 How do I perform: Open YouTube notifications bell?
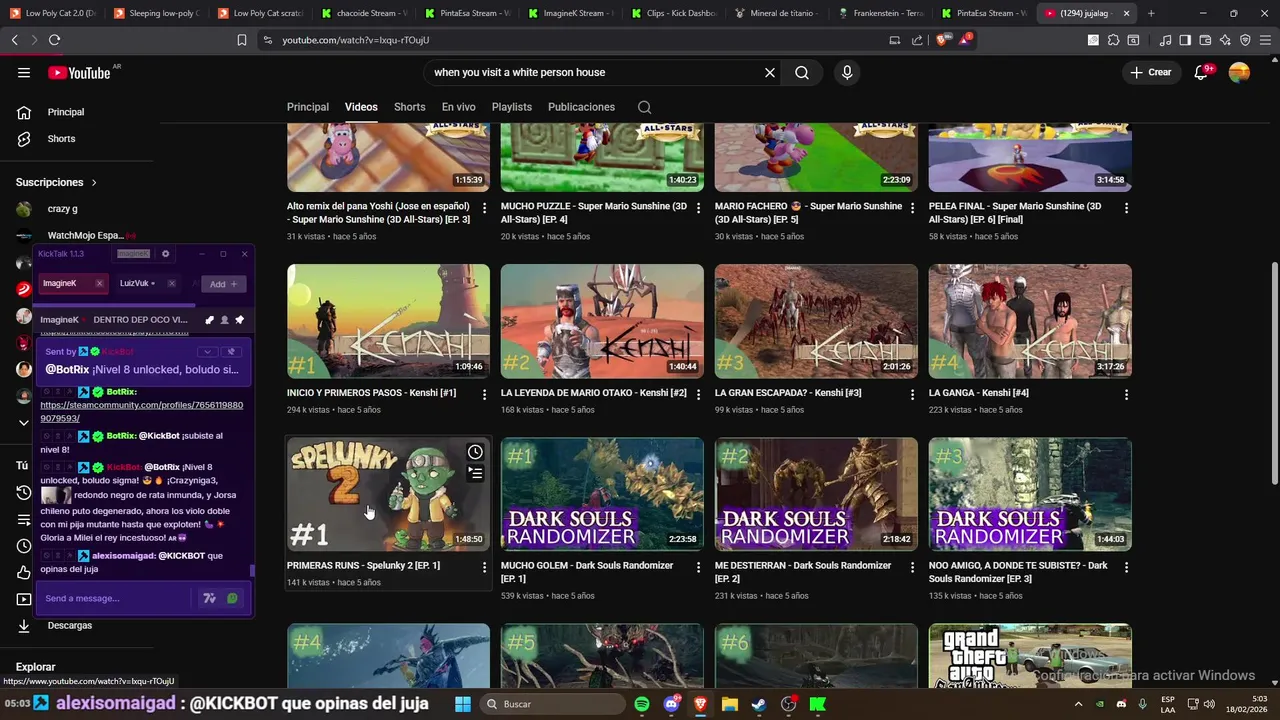(x=1201, y=72)
